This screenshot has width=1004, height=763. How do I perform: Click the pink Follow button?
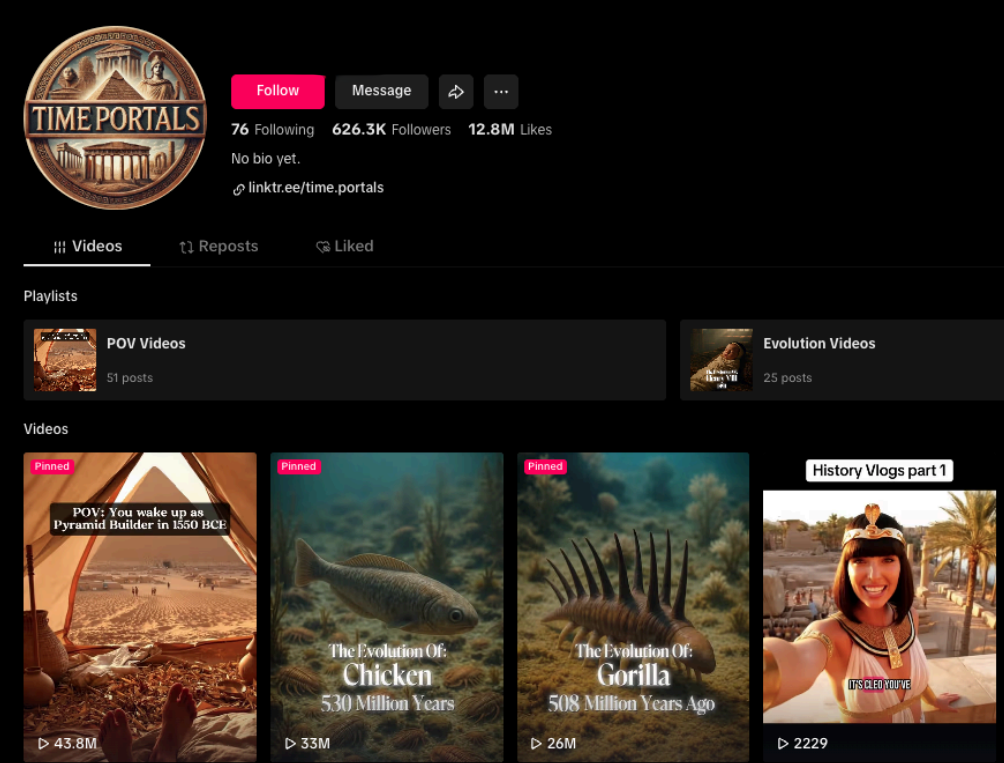(x=277, y=91)
